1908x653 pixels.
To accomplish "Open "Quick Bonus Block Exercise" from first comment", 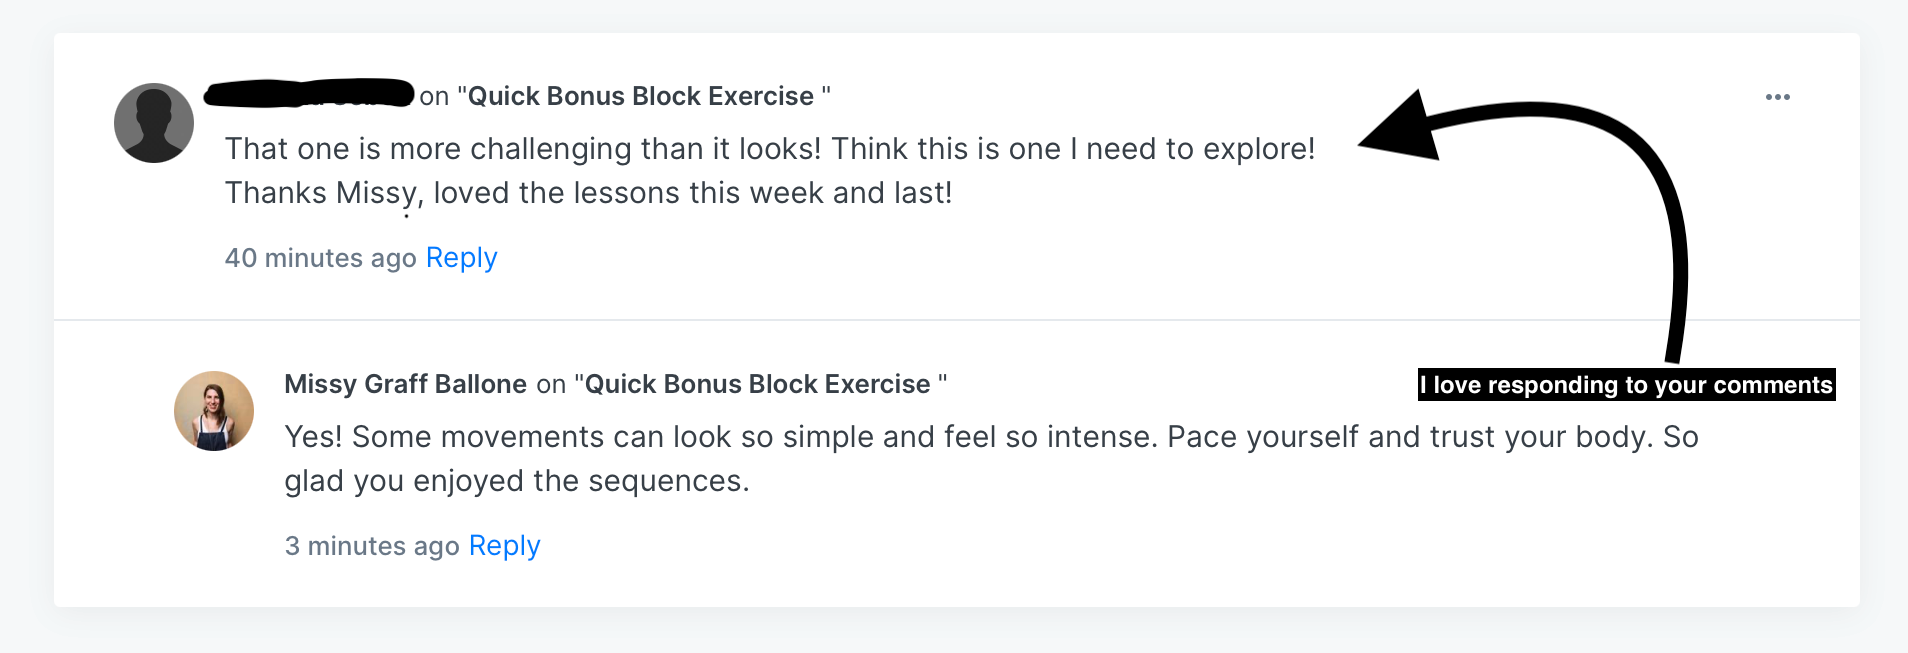I will [641, 96].
